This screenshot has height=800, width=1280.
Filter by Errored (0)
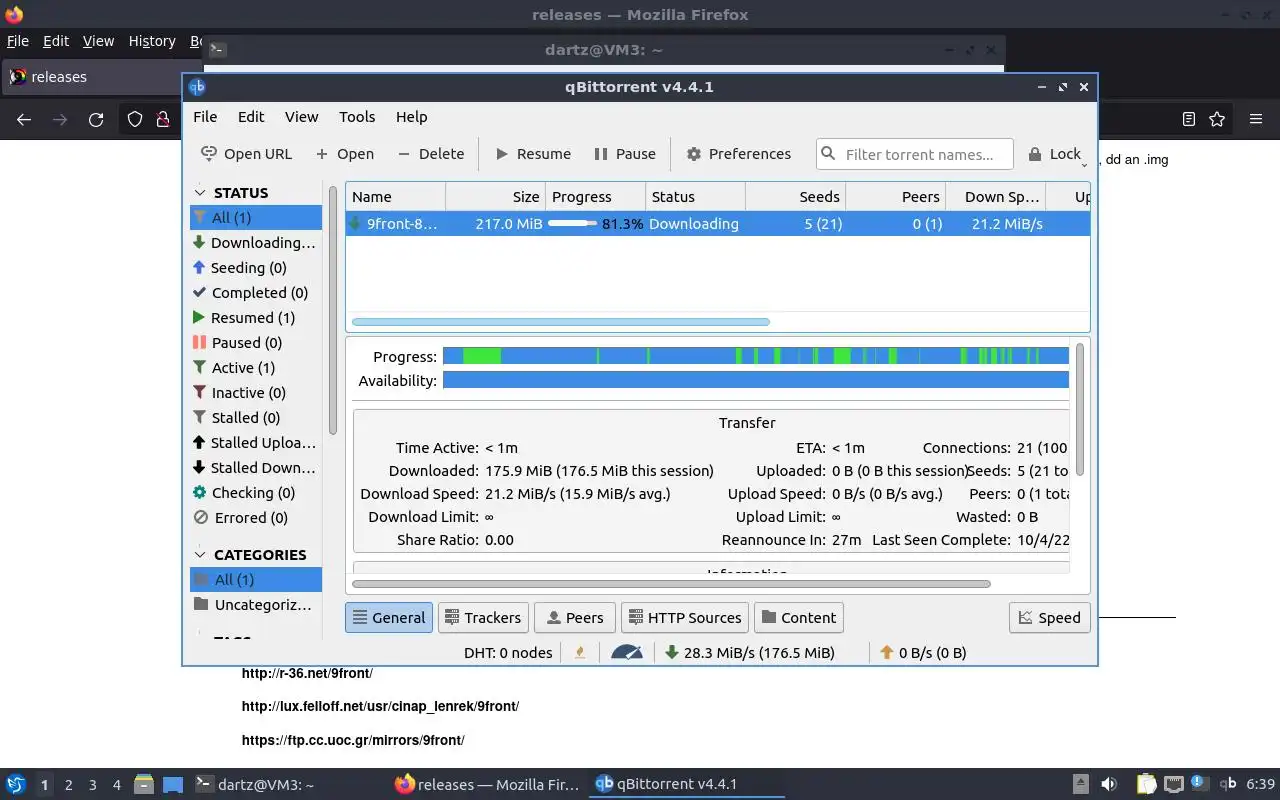(256, 517)
